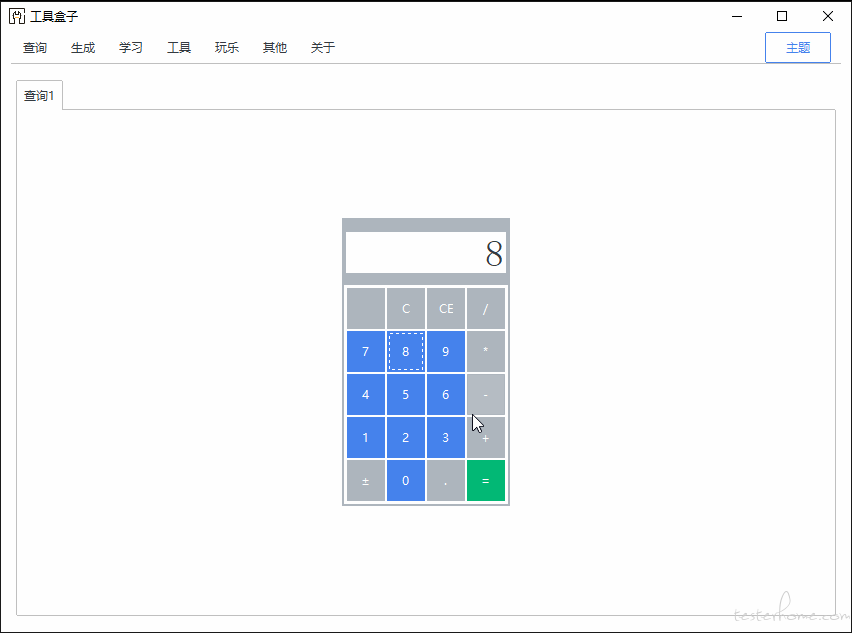Click the green equals key

(x=486, y=480)
